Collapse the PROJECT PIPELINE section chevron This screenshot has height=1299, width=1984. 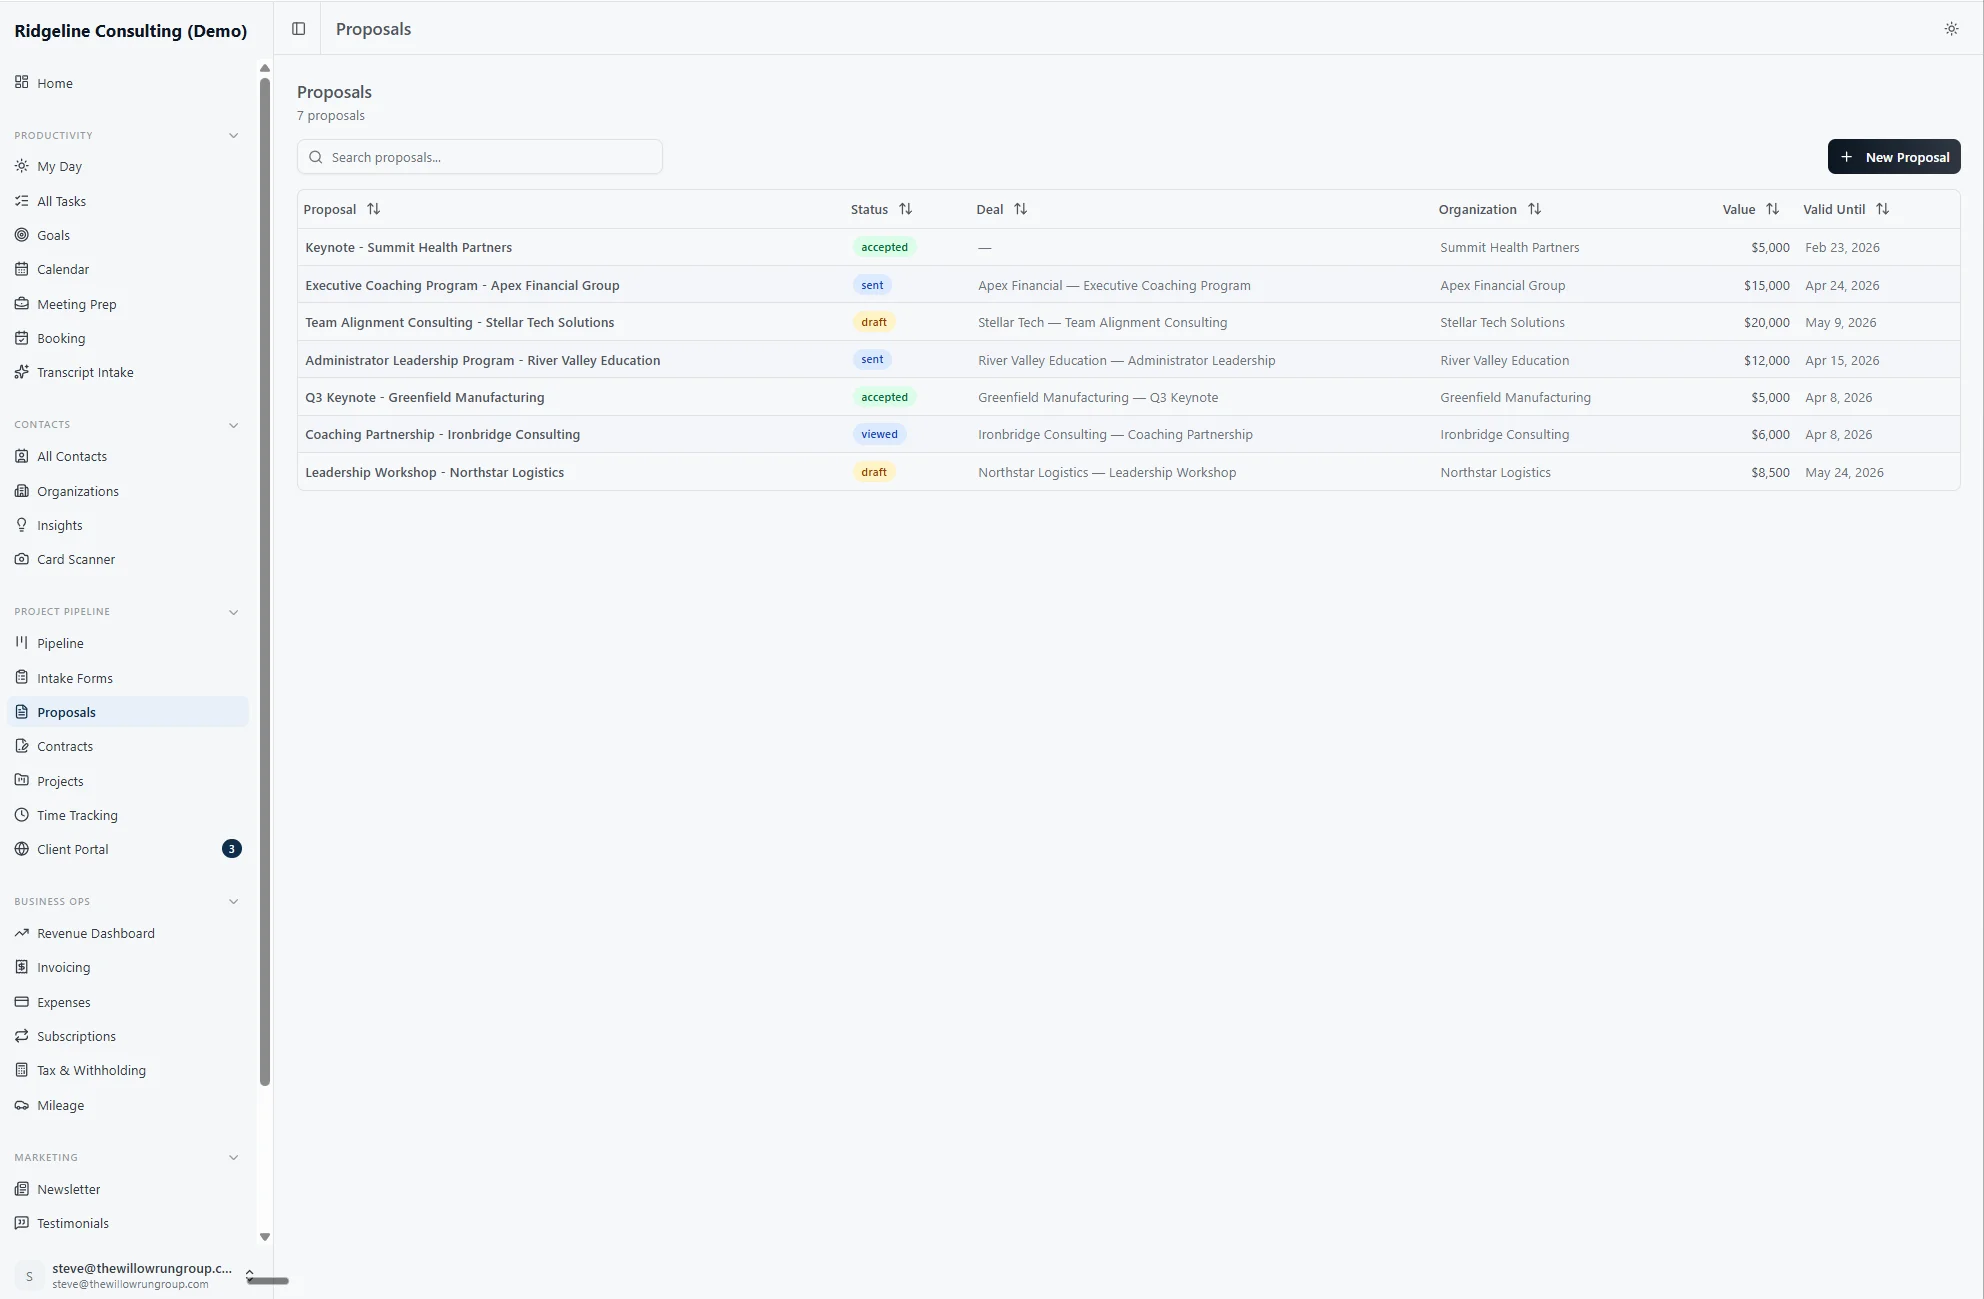coord(234,611)
